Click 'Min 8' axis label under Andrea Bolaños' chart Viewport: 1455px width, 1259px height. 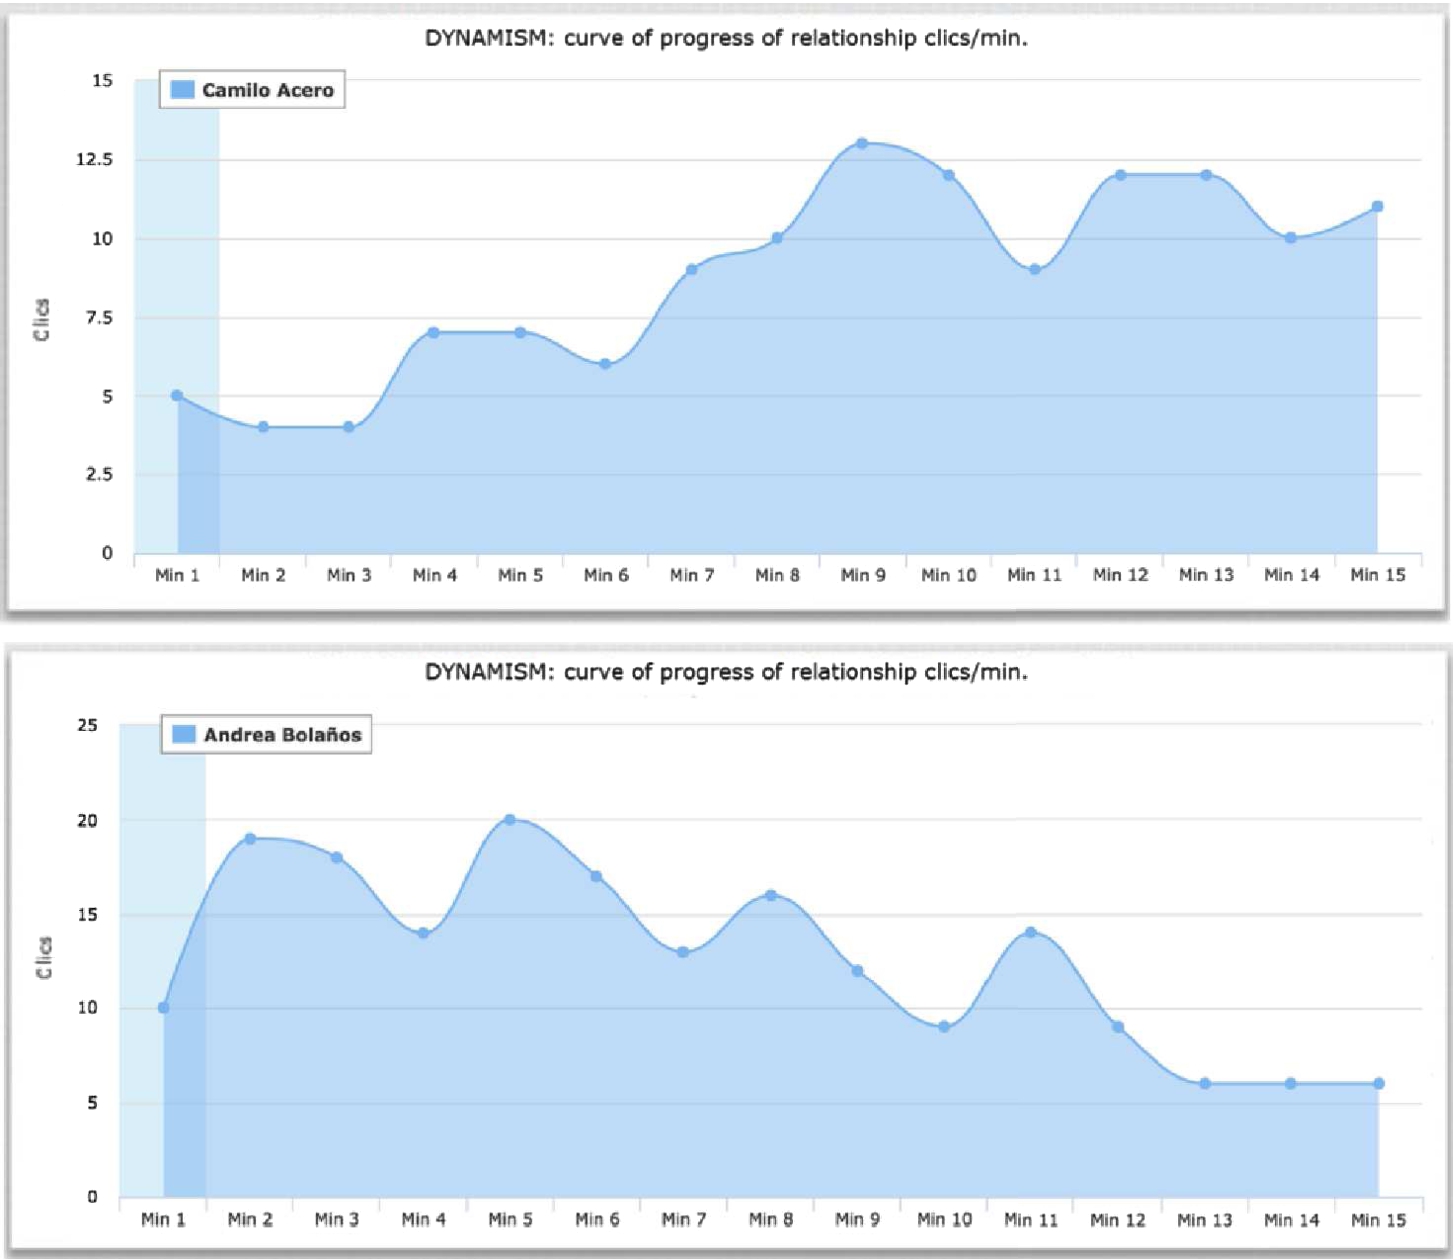point(771,1220)
